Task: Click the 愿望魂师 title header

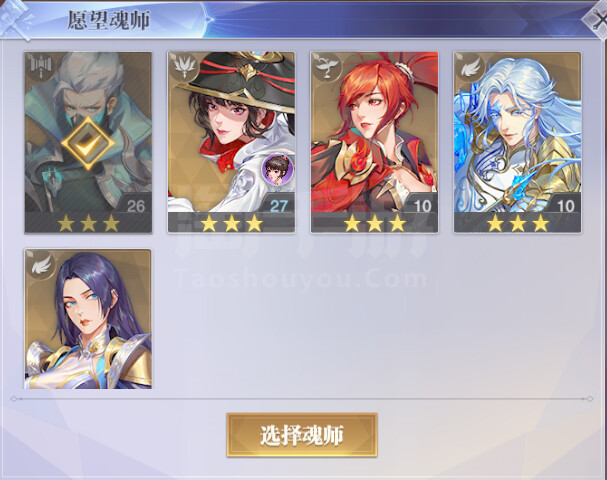Action: [109, 20]
